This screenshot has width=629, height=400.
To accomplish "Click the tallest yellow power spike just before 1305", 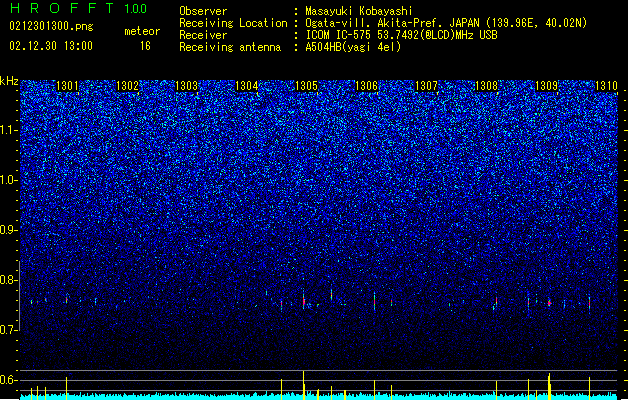I will click(304, 385).
